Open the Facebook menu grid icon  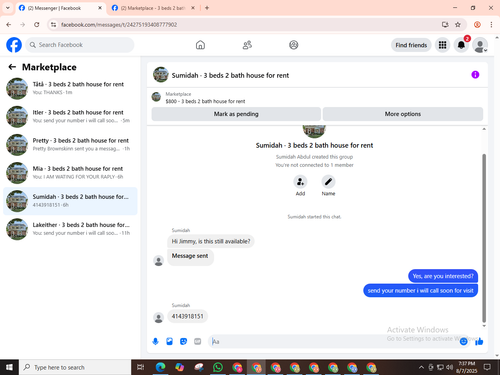(x=442, y=45)
